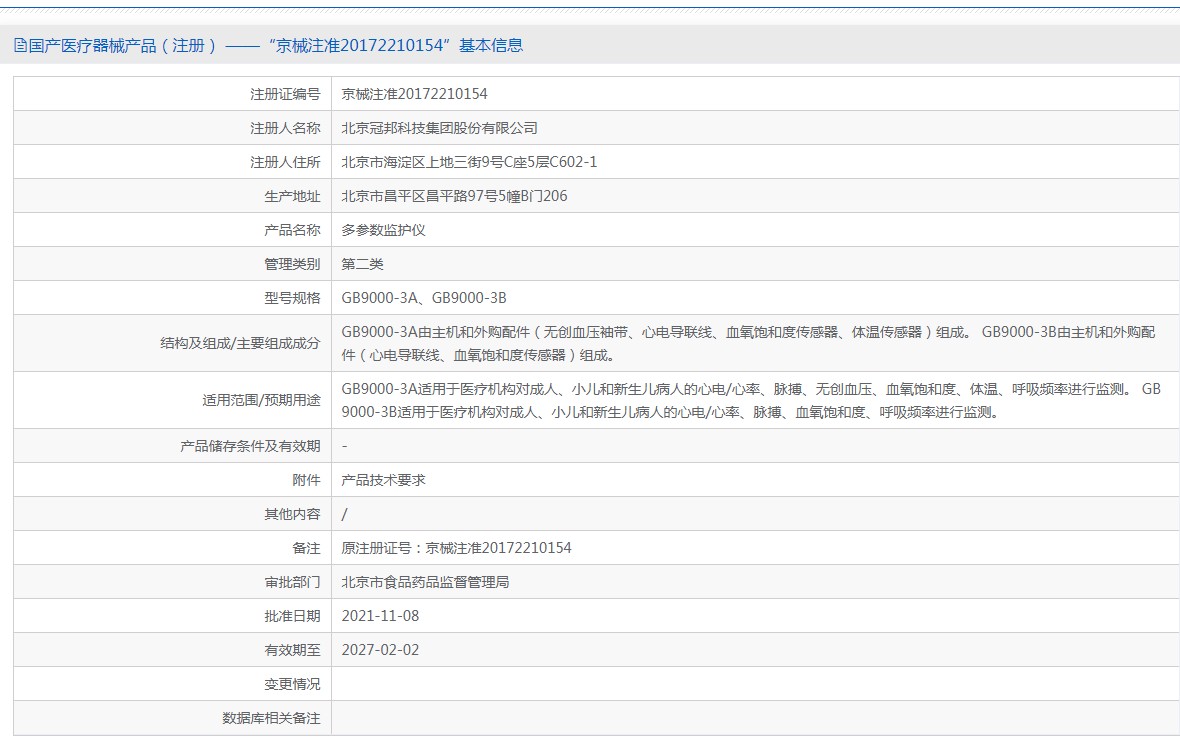Select registrant name 北京冠邦科技集团股份有限公司

tap(439, 128)
